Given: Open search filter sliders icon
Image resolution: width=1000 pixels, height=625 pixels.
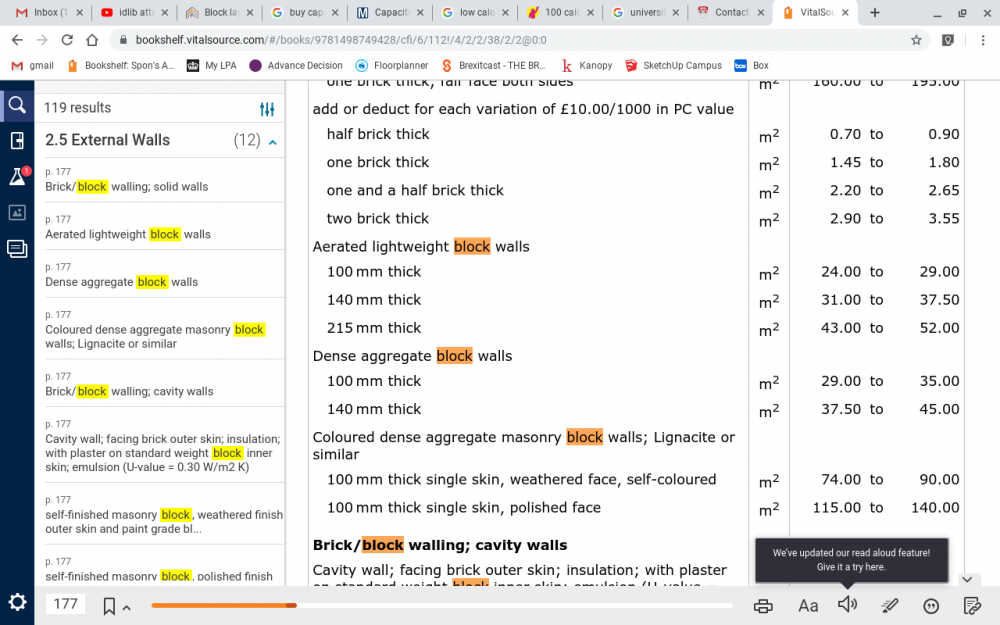Looking at the screenshot, I should (x=267, y=109).
